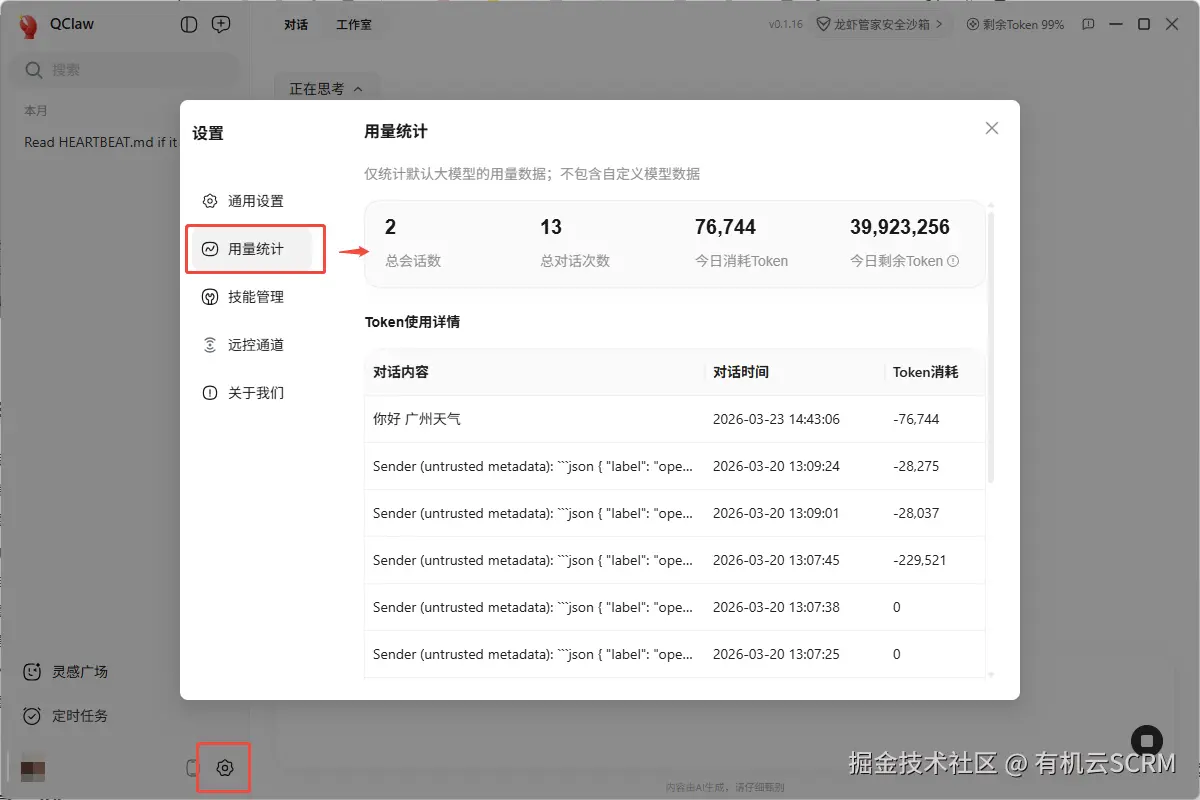
Task: Click the 总会话数 statistic
Action: 413,243
